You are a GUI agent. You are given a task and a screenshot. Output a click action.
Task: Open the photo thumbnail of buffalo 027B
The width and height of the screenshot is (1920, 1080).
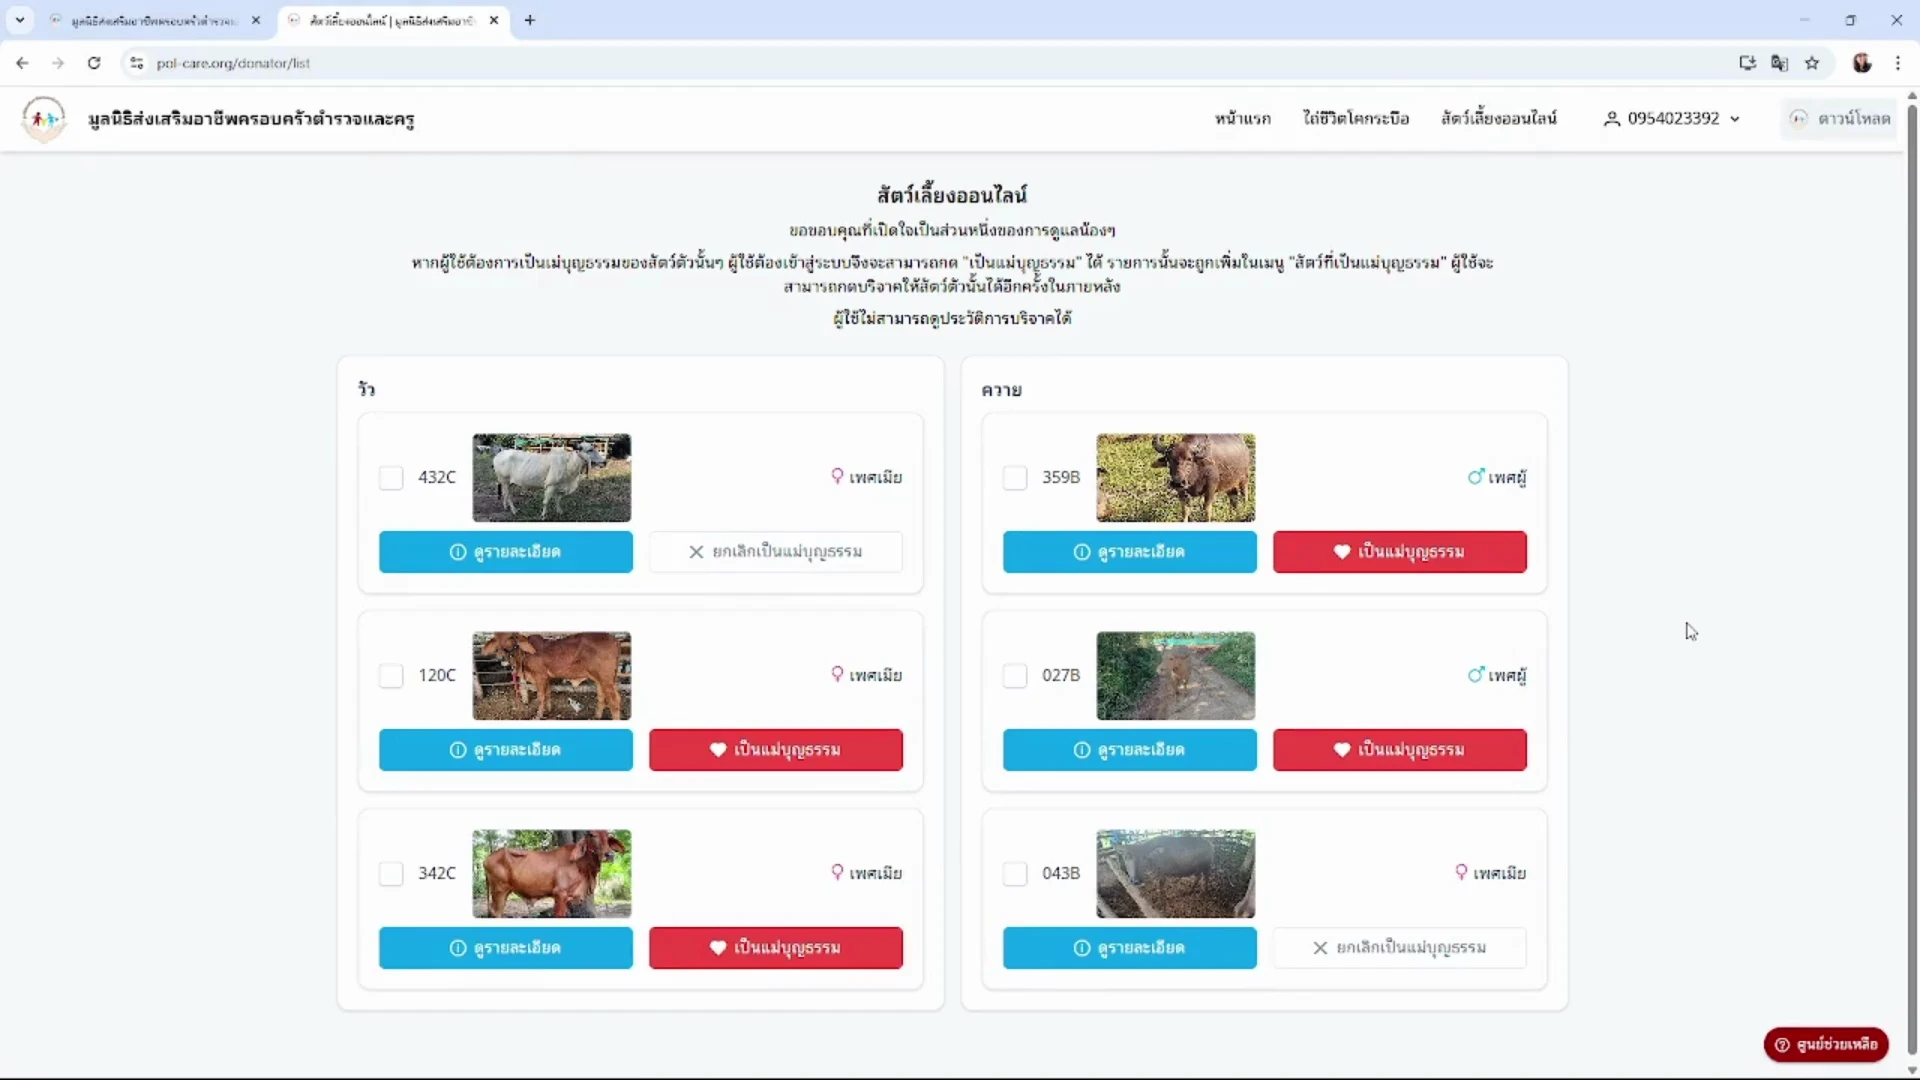tap(1176, 676)
